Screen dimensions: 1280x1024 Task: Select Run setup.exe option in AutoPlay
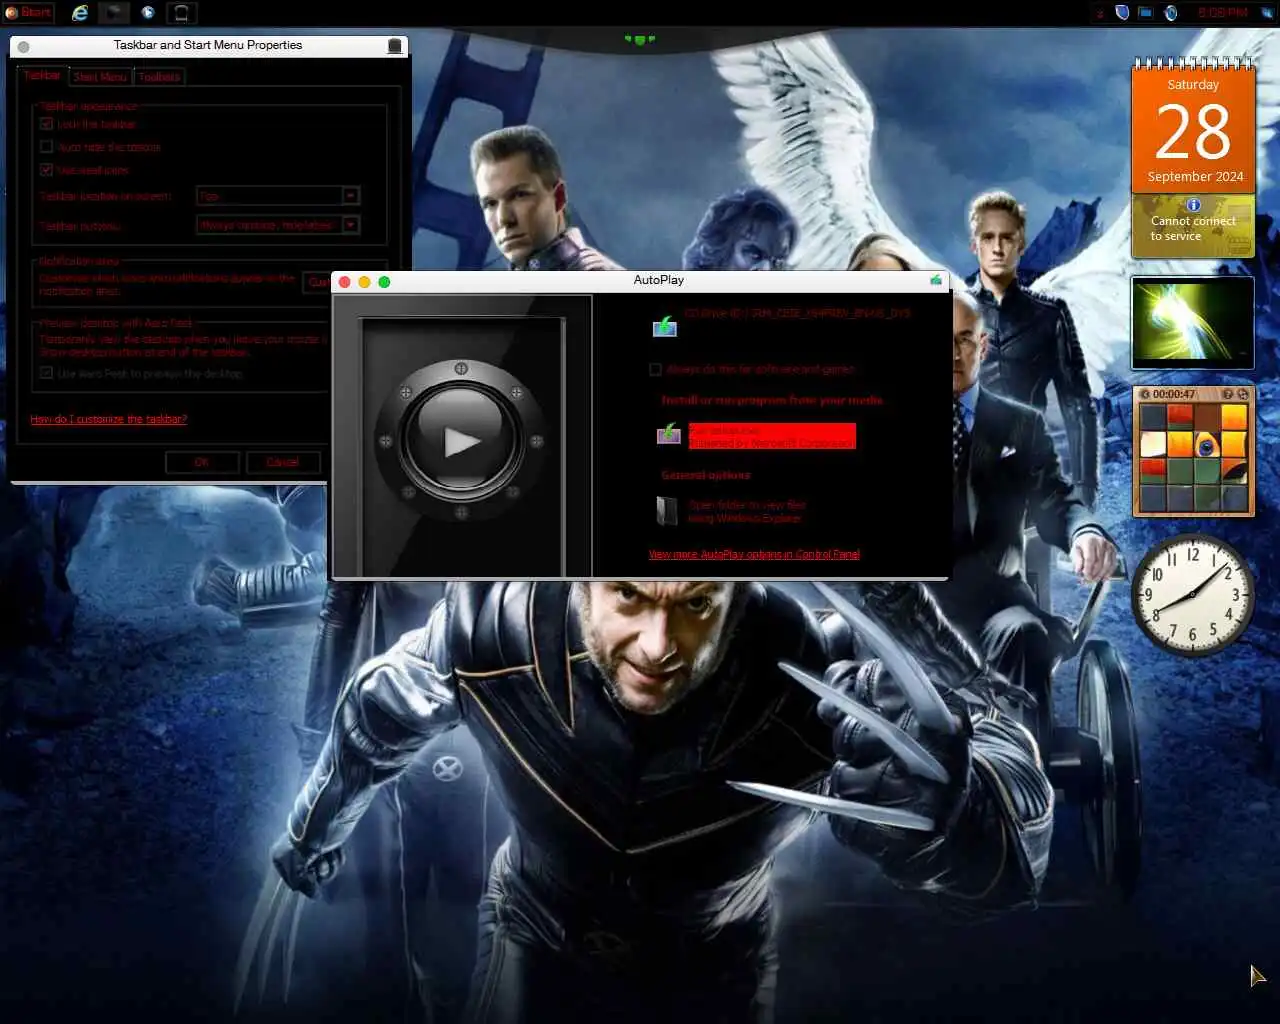pos(771,436)
